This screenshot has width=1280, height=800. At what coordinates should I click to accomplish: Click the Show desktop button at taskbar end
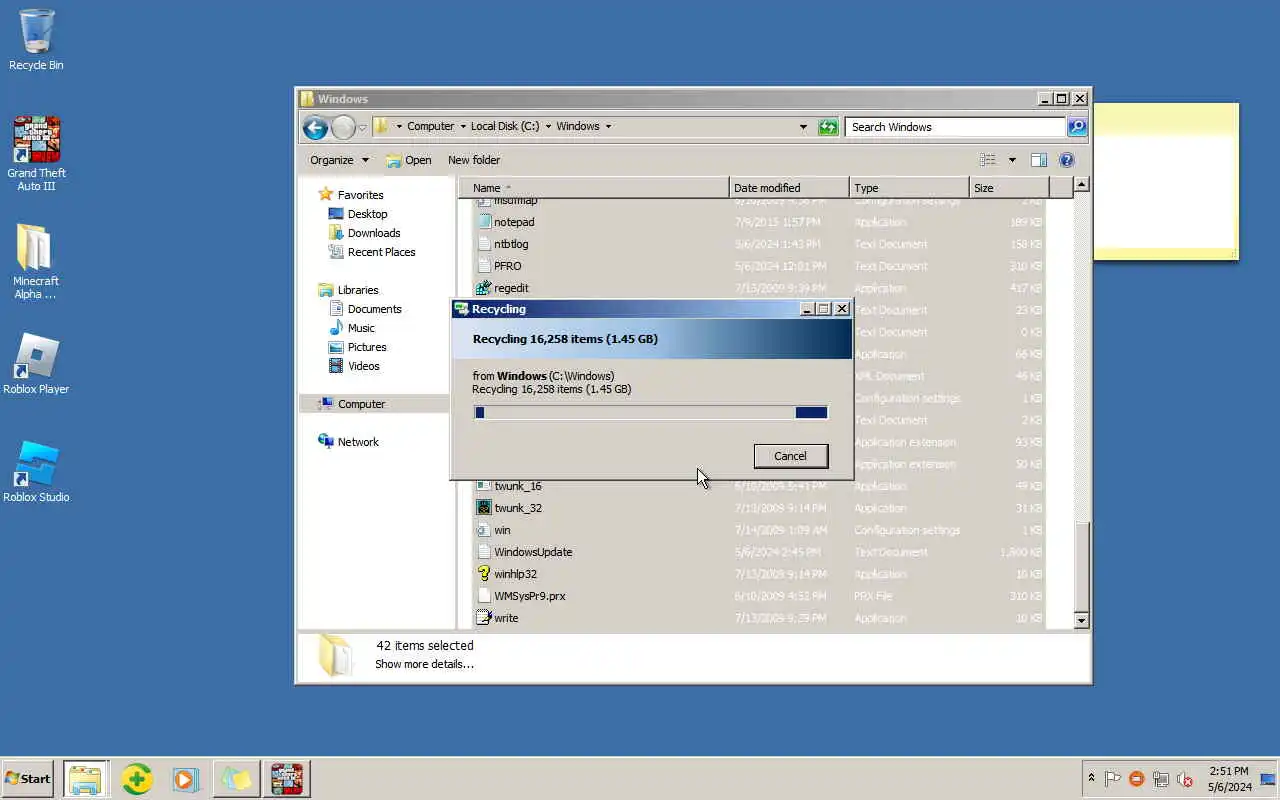coord(1269,778)
